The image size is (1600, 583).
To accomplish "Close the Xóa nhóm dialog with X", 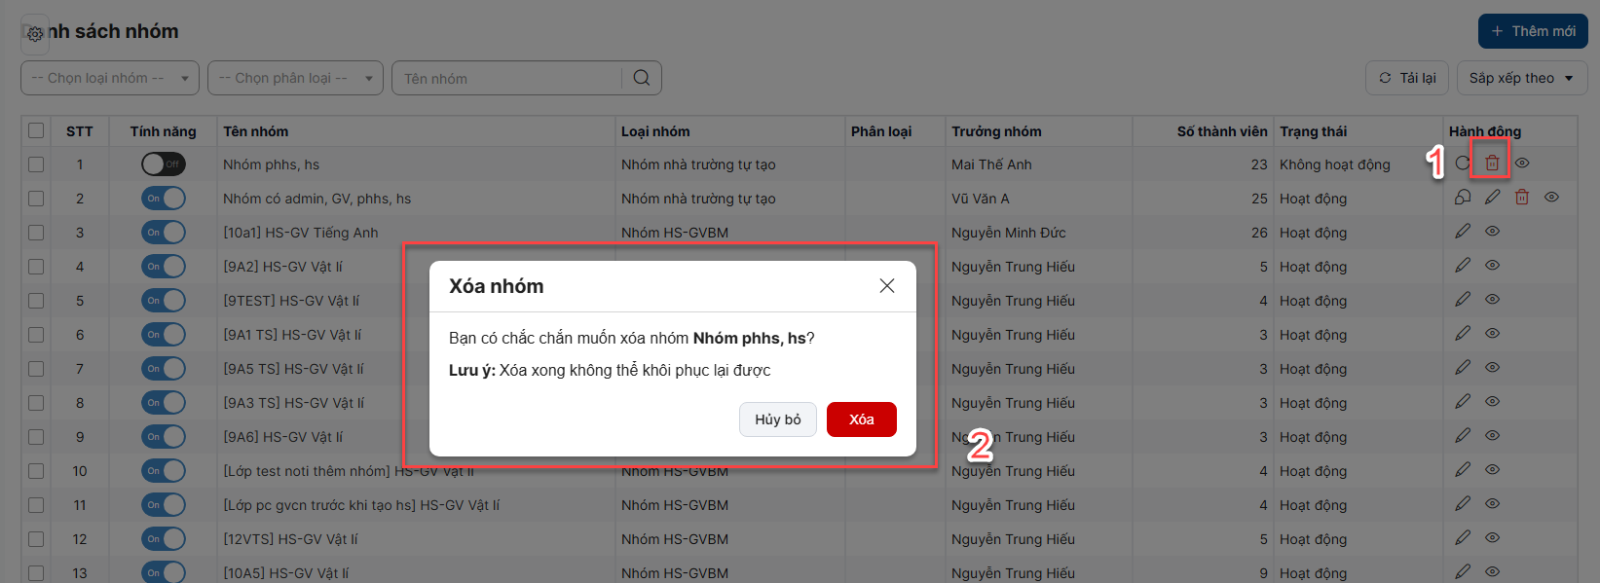I will [x=886, y=286].
